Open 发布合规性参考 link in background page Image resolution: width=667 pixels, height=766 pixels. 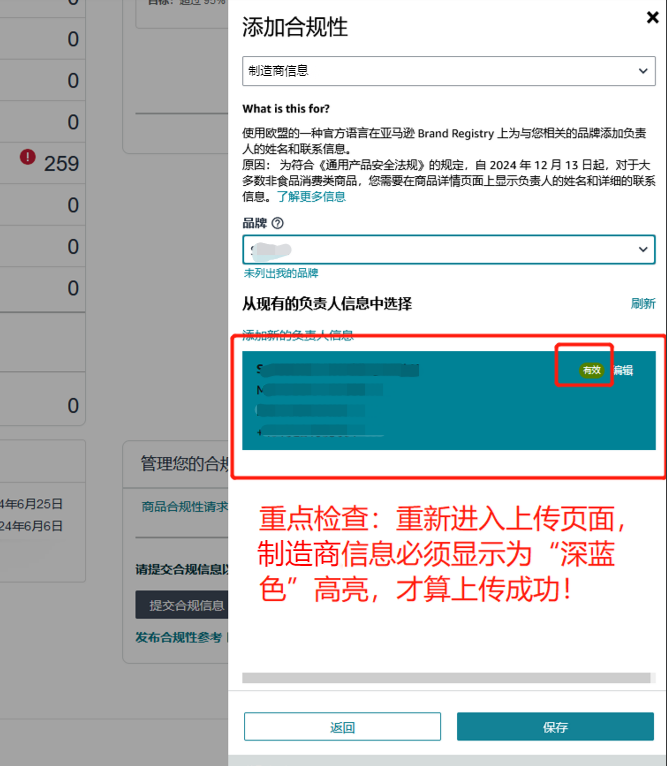pos(178,638)
